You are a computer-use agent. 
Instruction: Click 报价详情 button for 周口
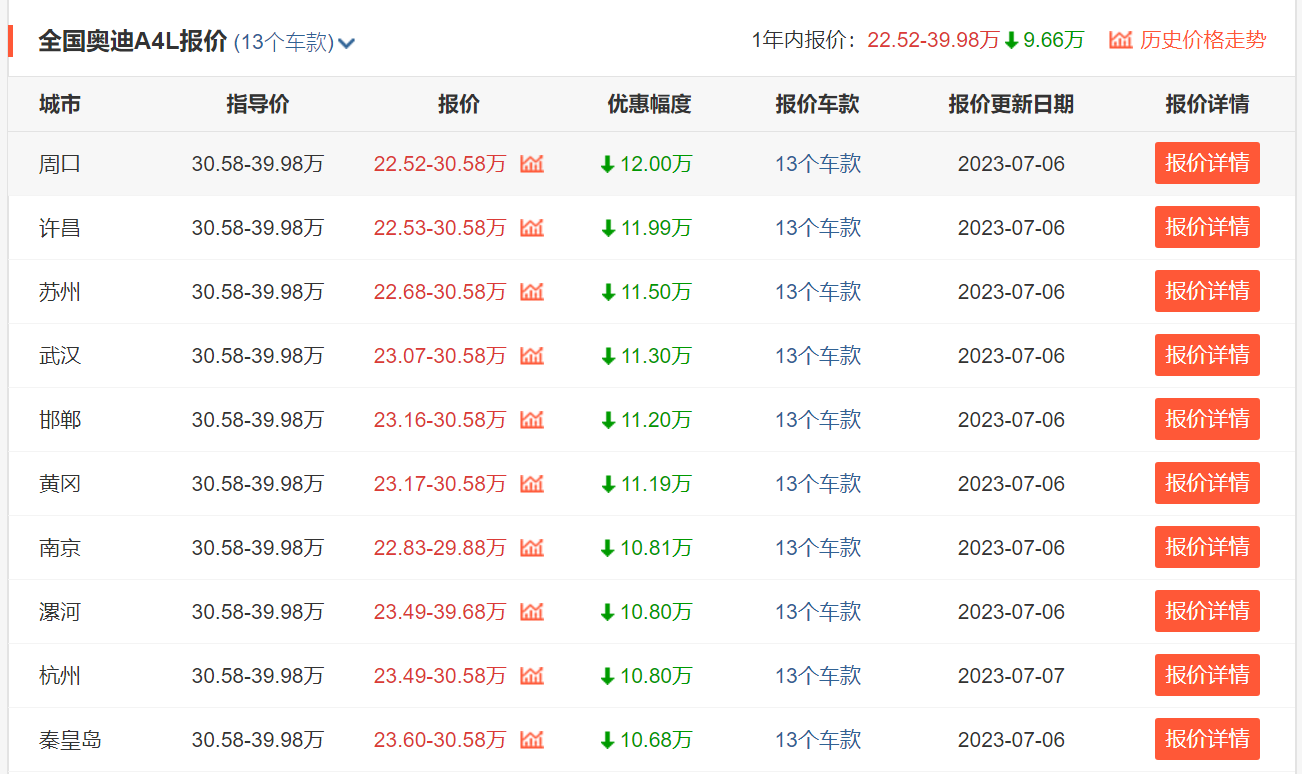point(1207,163)
